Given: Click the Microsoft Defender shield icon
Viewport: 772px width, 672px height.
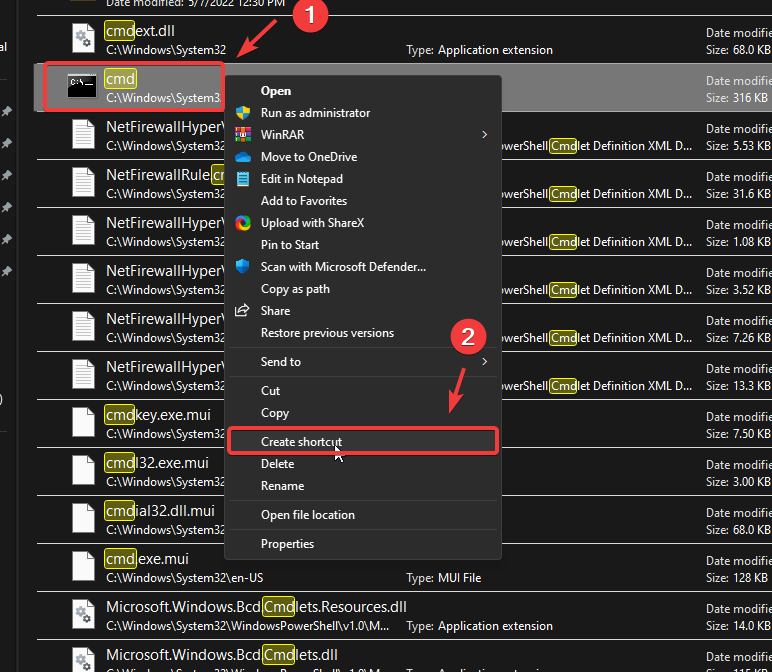Looking at the screenshot, I should click(x=243, y=266).
